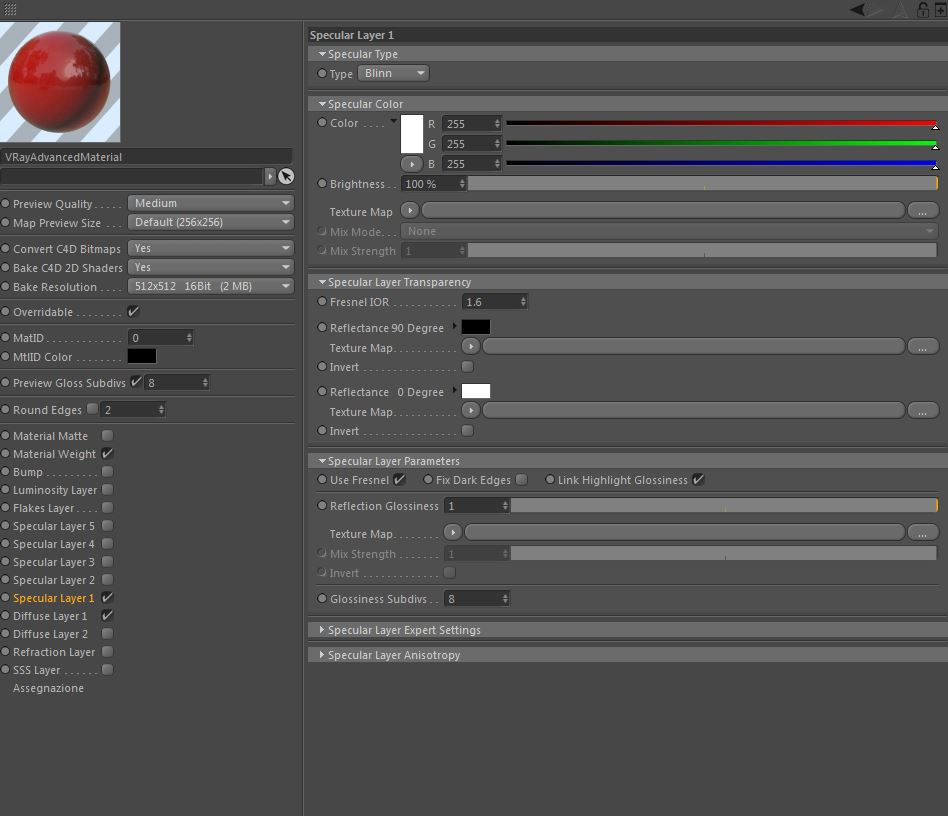Click the lock icon in top bar
This screenshot has width=948, height=816.
[923, 9]
